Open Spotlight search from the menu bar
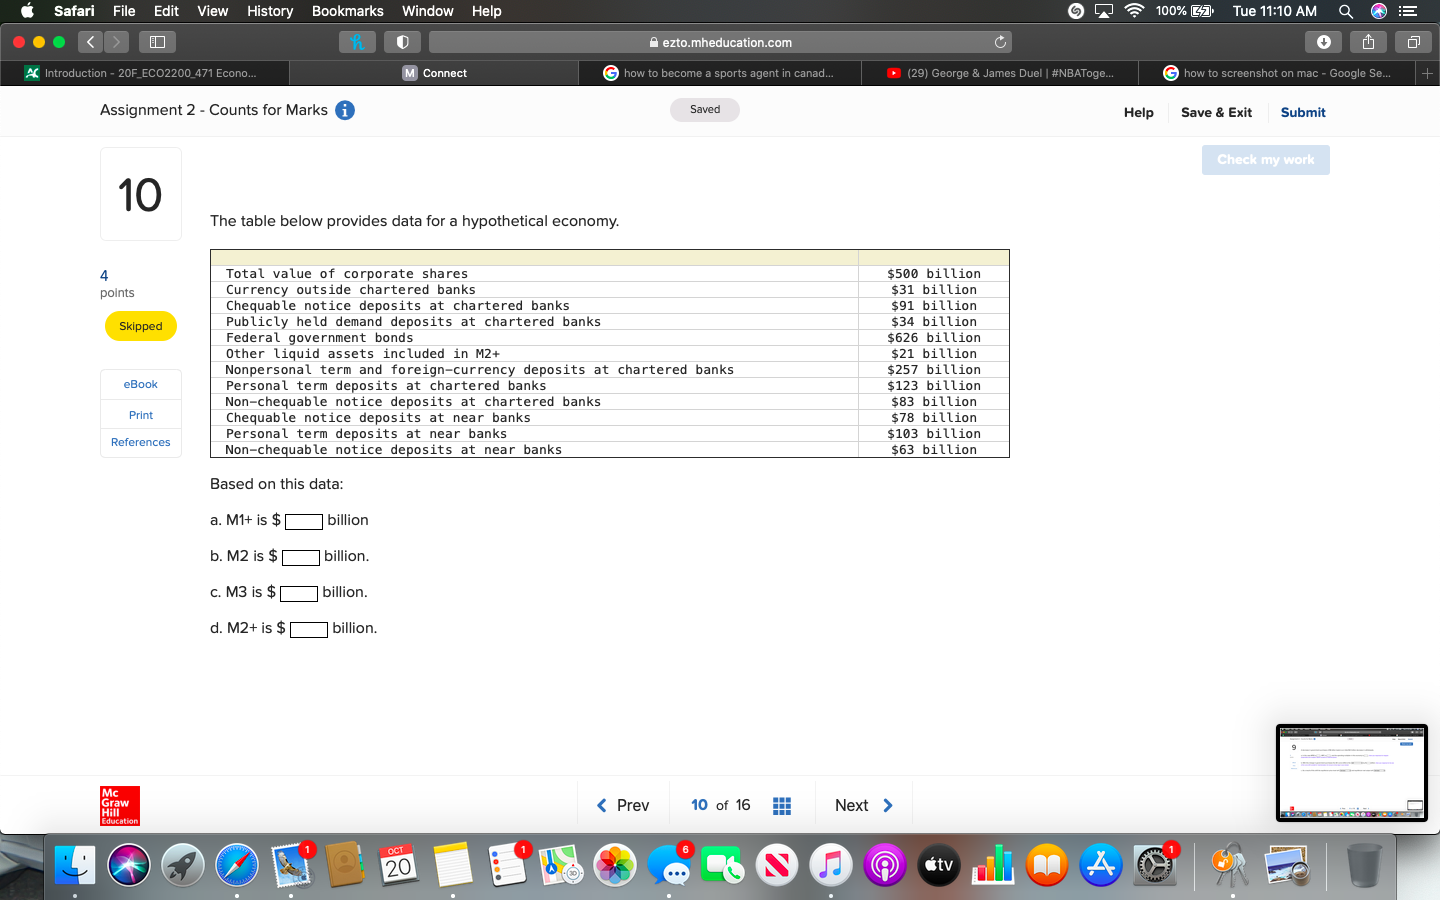 tap(1346, 11)
